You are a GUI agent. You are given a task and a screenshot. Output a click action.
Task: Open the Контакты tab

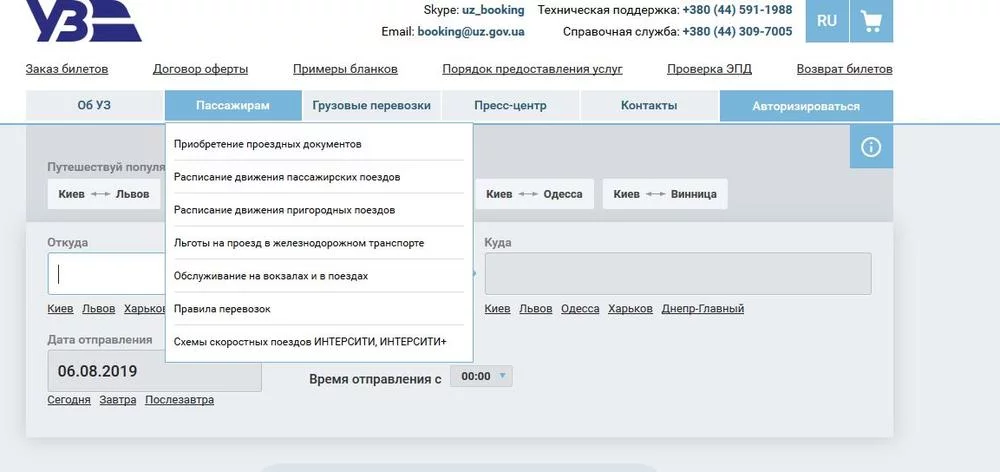pyautogui.click(x=649, y=106)
